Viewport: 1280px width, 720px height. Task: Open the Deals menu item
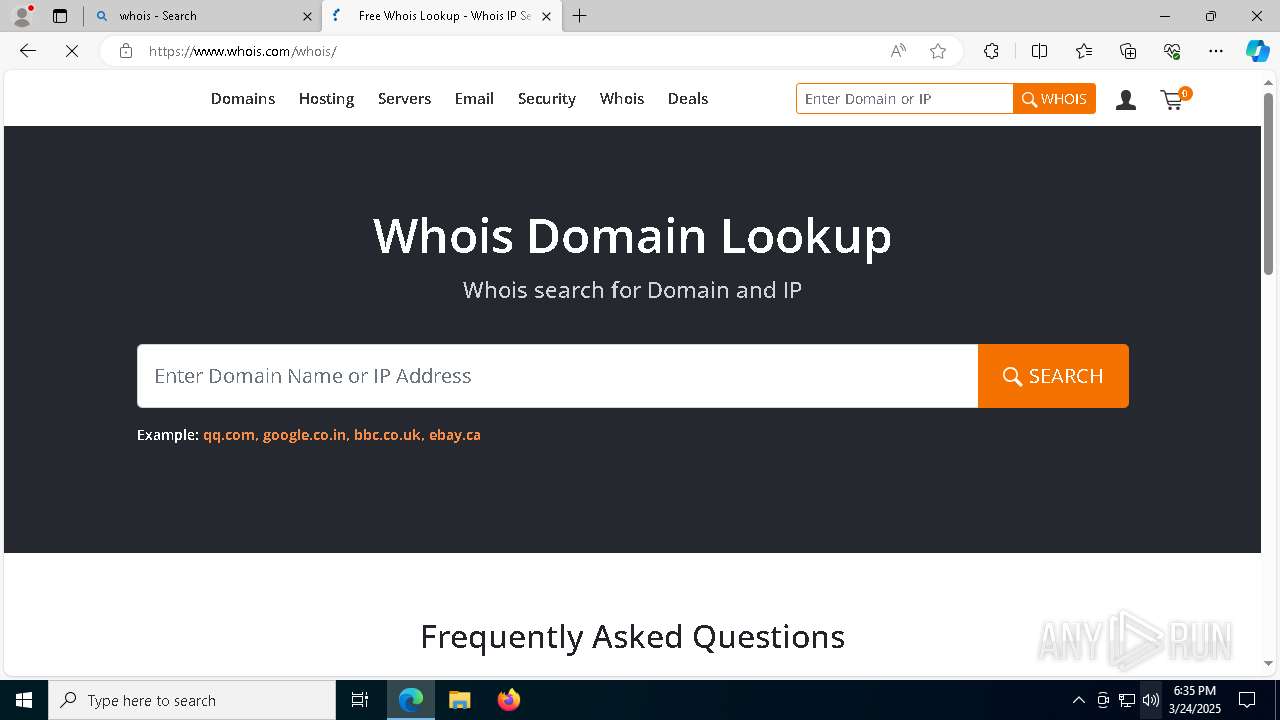[688, 99]
